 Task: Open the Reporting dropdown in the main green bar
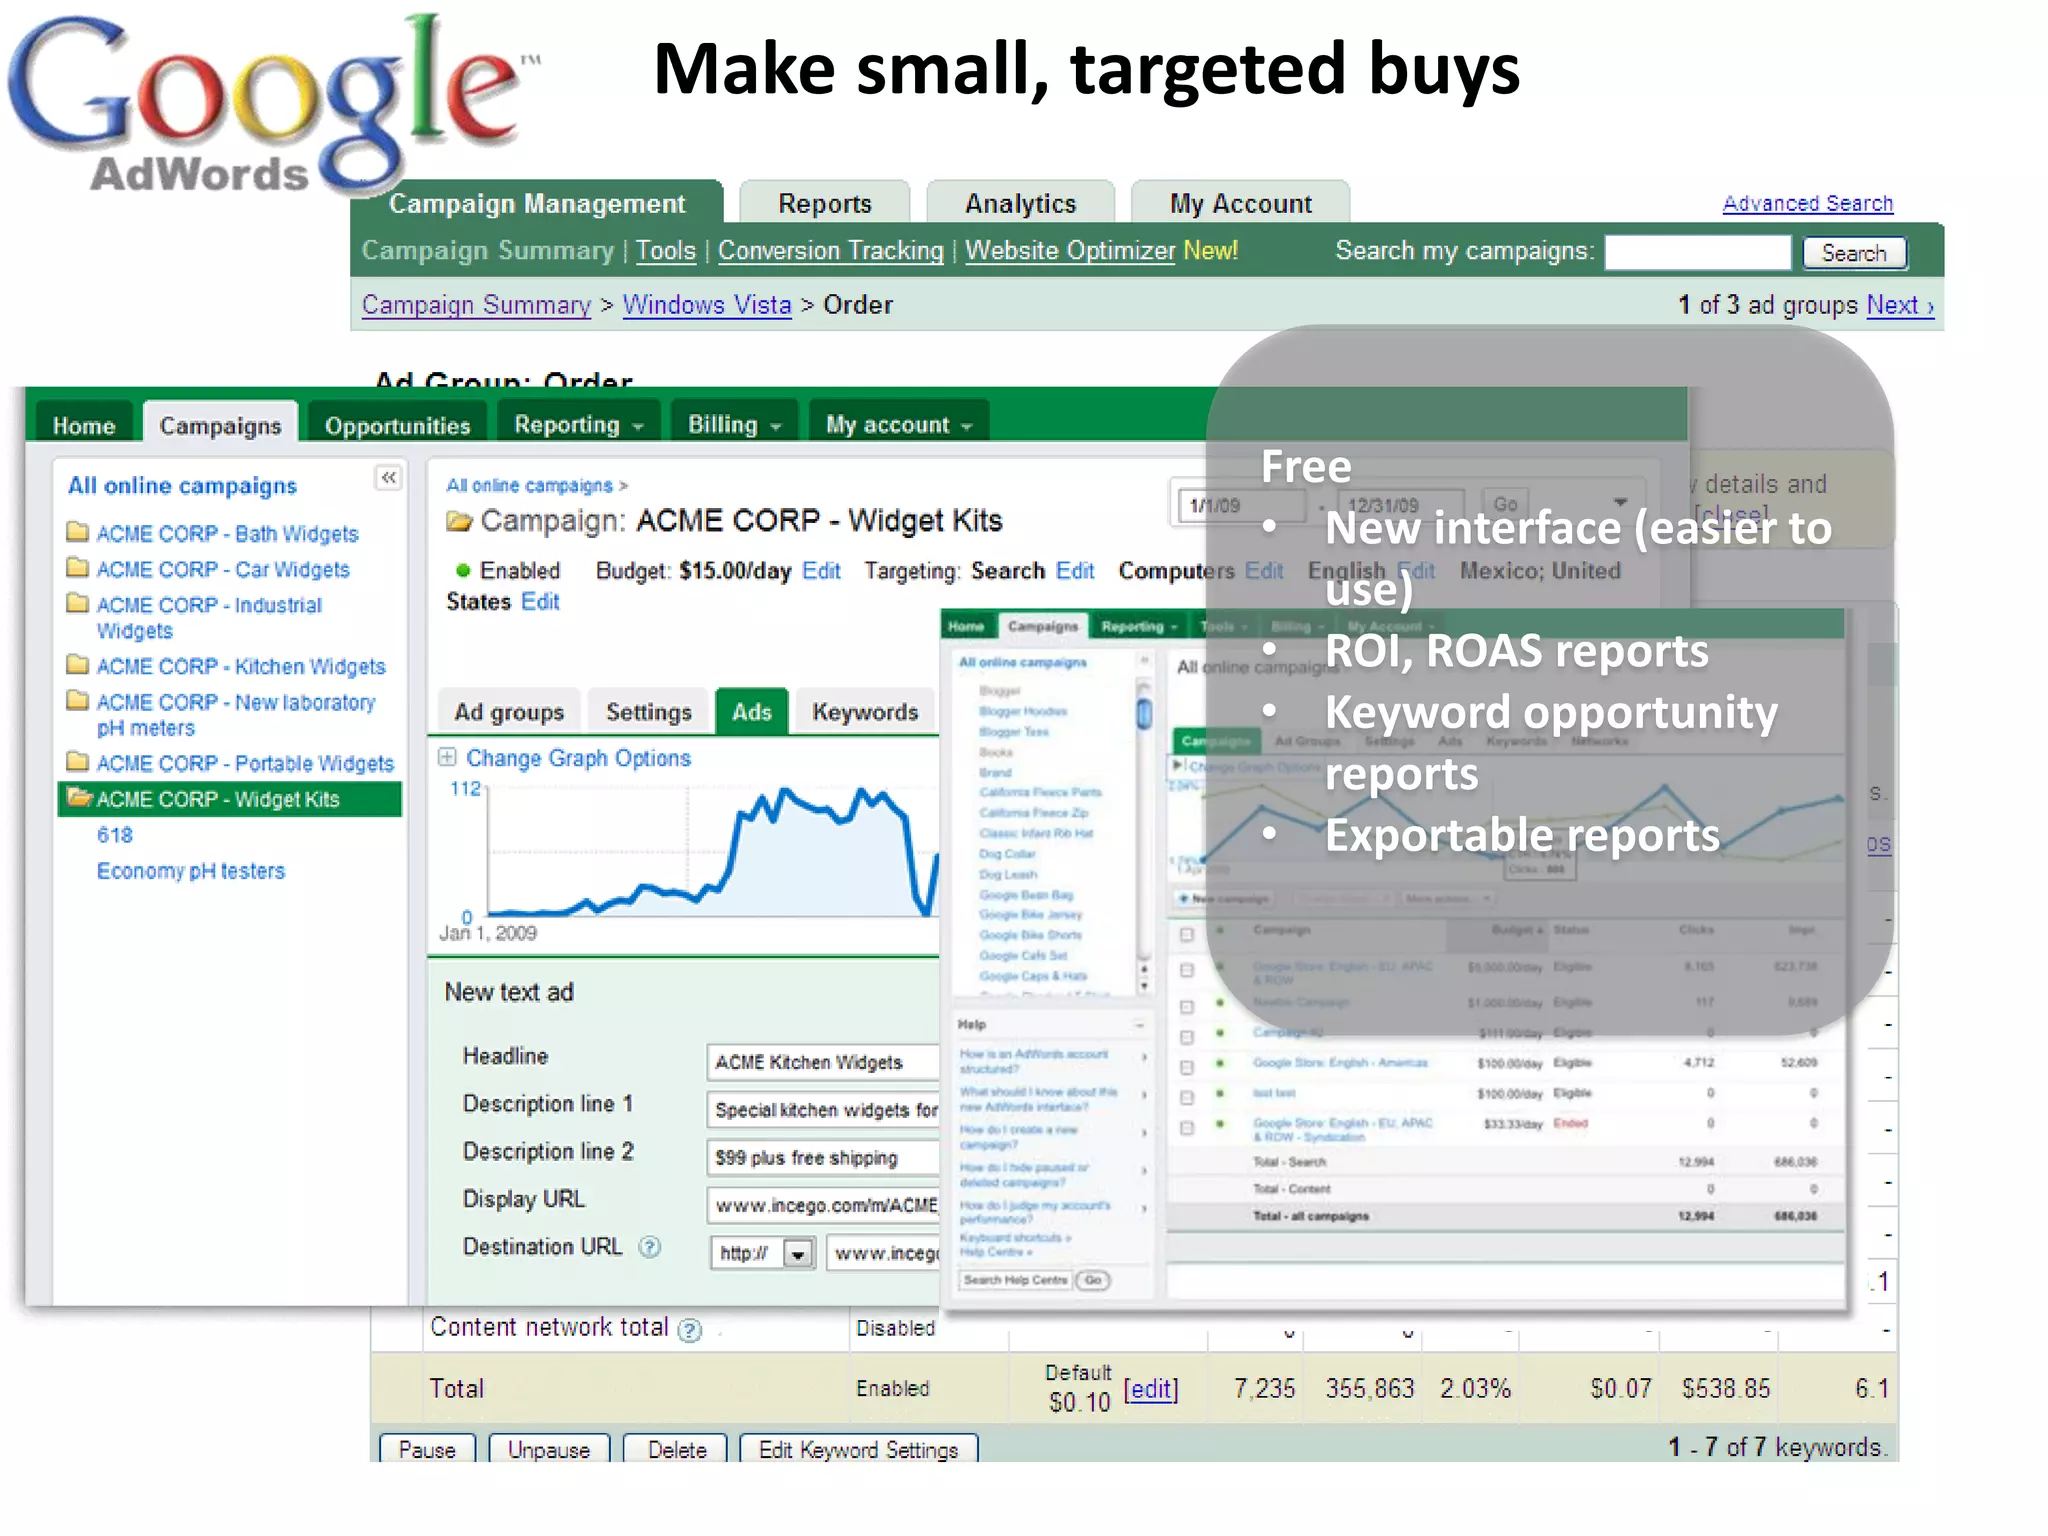[x=578, y=425]
